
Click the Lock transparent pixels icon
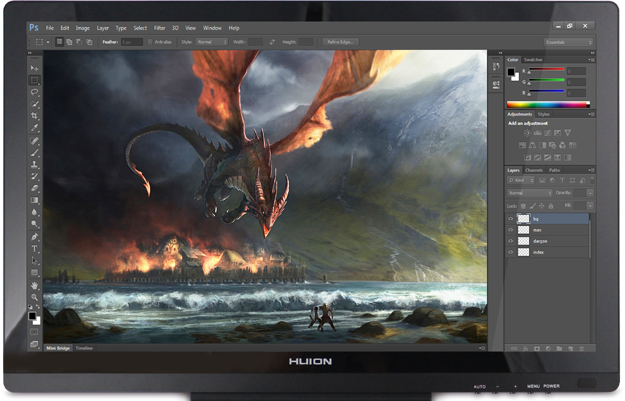(523, 206)
